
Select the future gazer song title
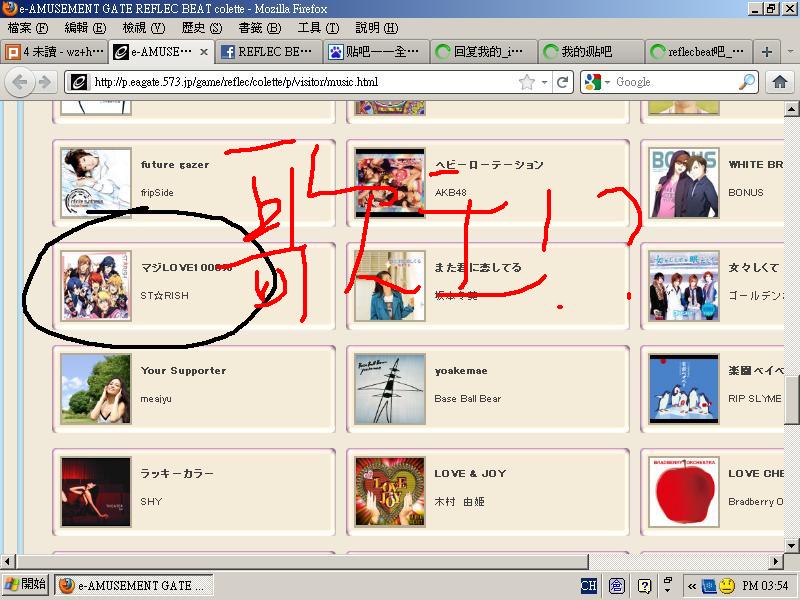[x=175, y=165]
